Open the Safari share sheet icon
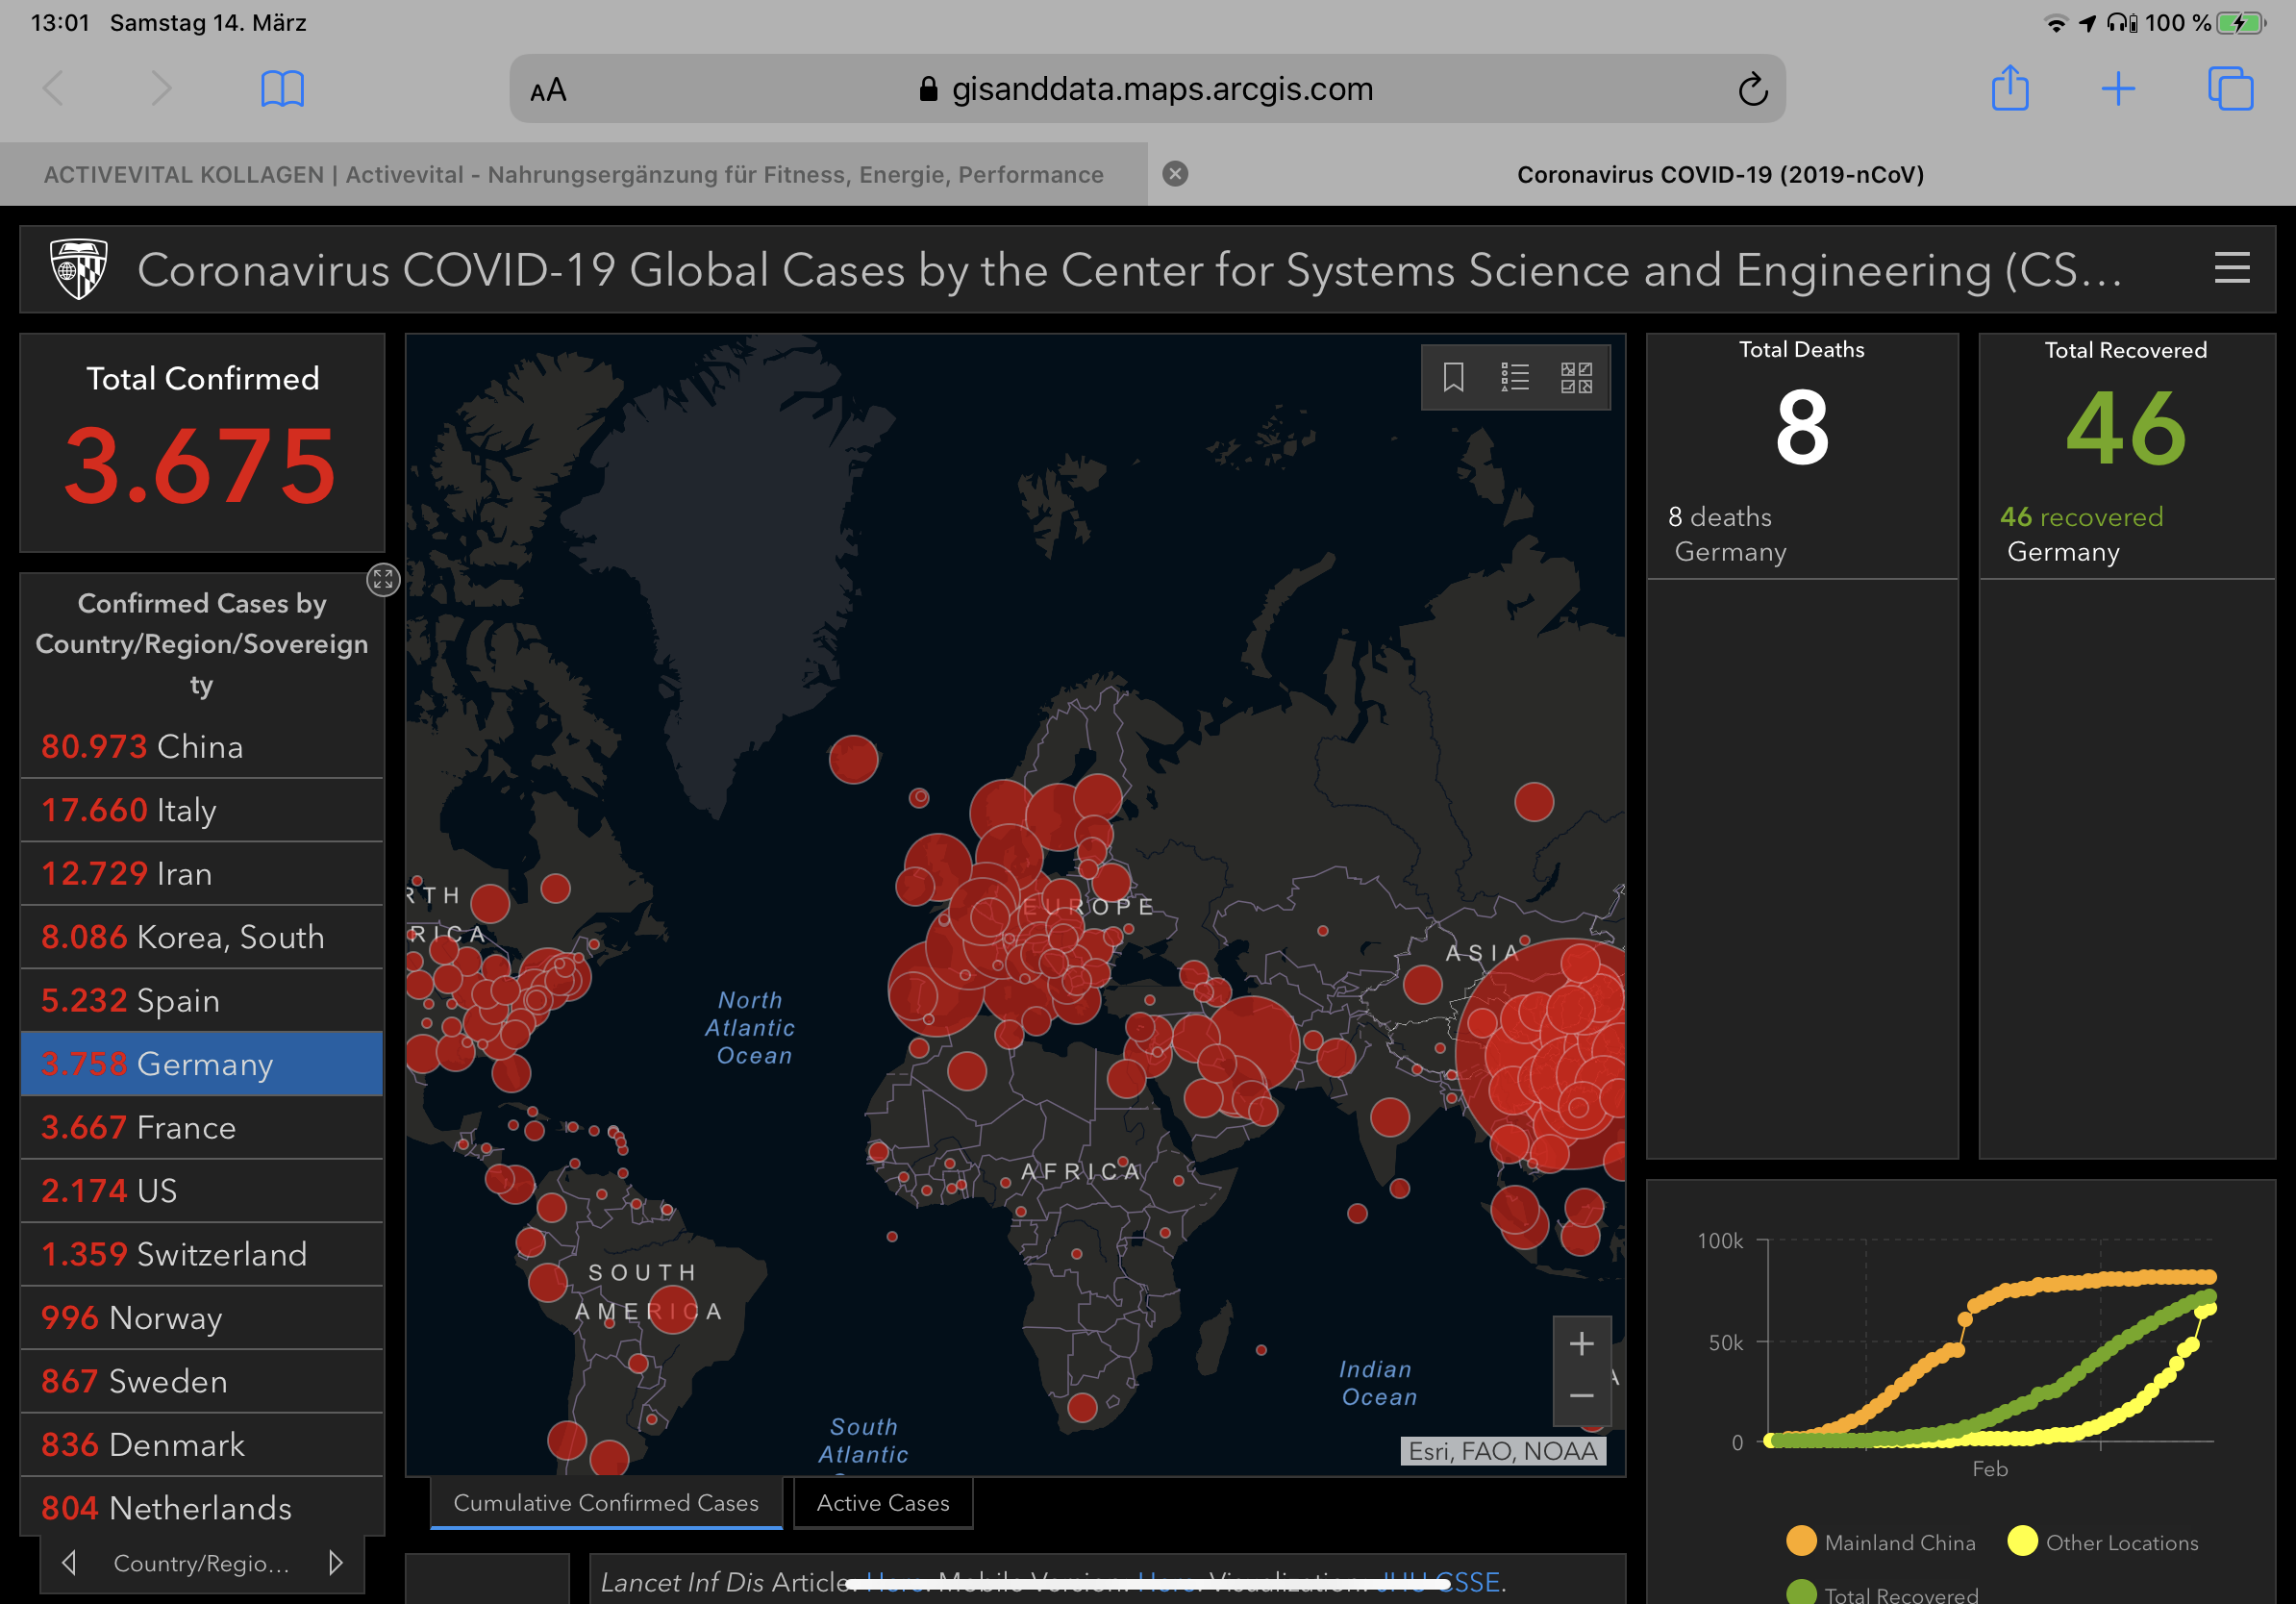The width and height of the screenshot is (2296, 1604). (2010, 88)
